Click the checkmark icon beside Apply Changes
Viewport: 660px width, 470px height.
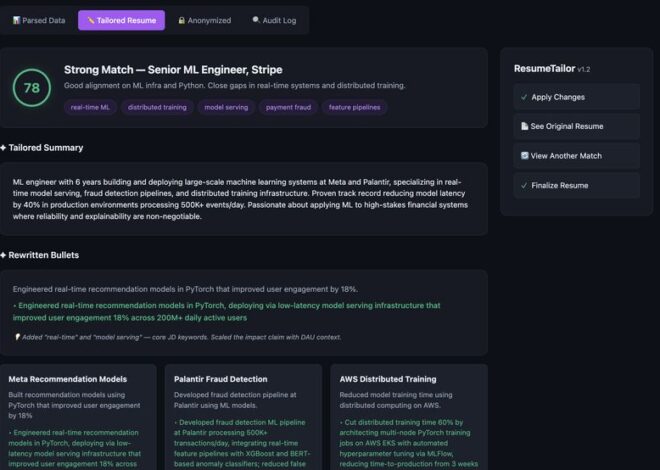coord(524,97)
